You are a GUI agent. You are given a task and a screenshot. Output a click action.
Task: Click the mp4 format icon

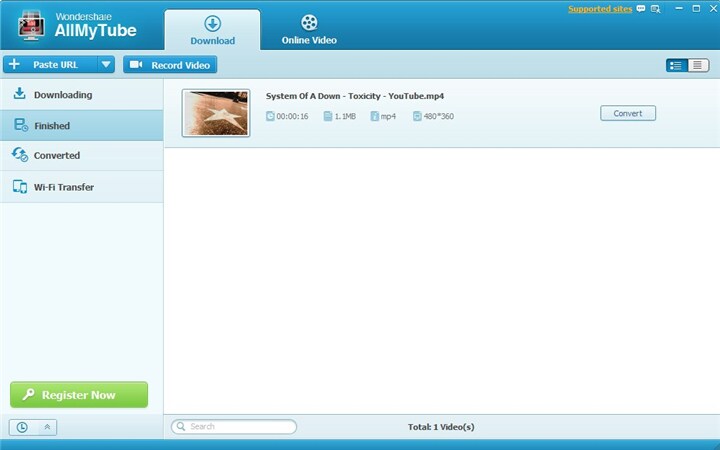375,116
